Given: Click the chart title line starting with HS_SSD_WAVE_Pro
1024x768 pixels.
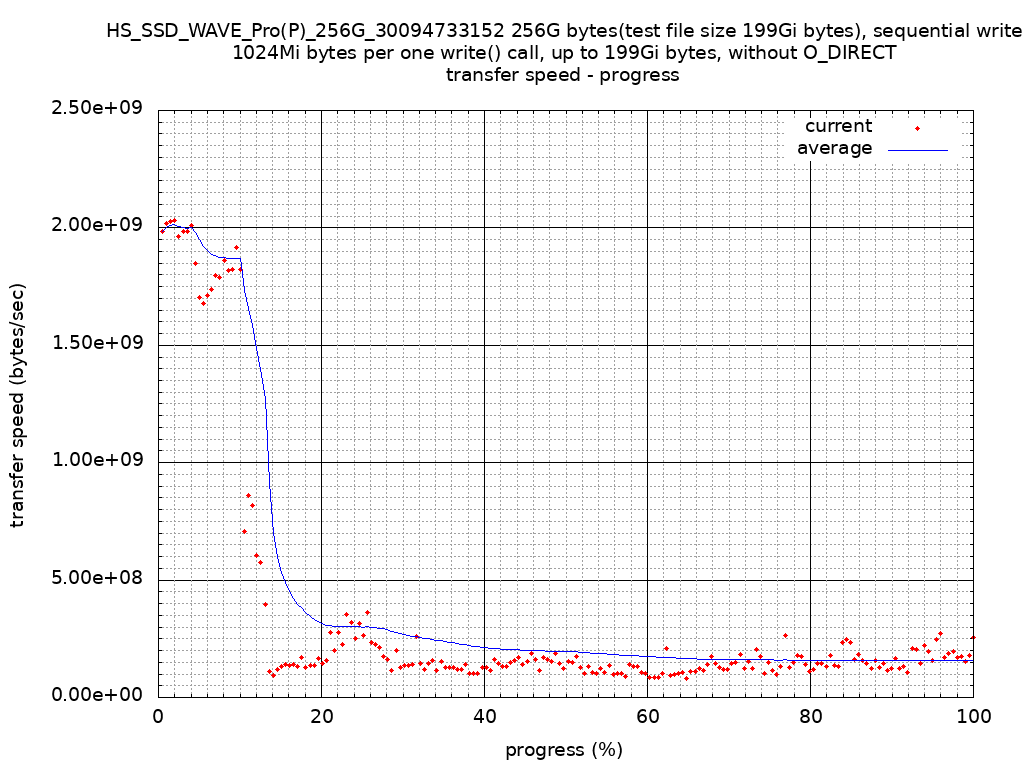Looking at the screenshot, I should point(564,31).
